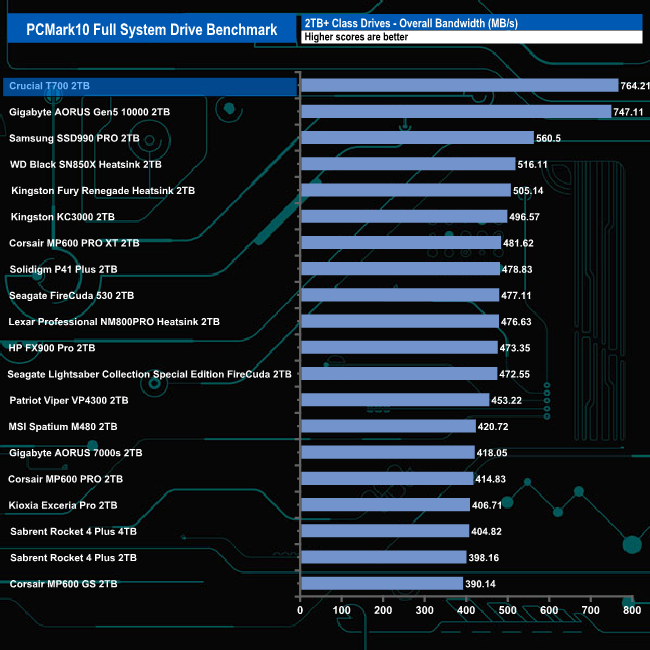This screenshot has width=650, height=650.
Task: Click the 'Kingston Fury Renegade Heatsink 2TB' label
Action: click(103, 191)
